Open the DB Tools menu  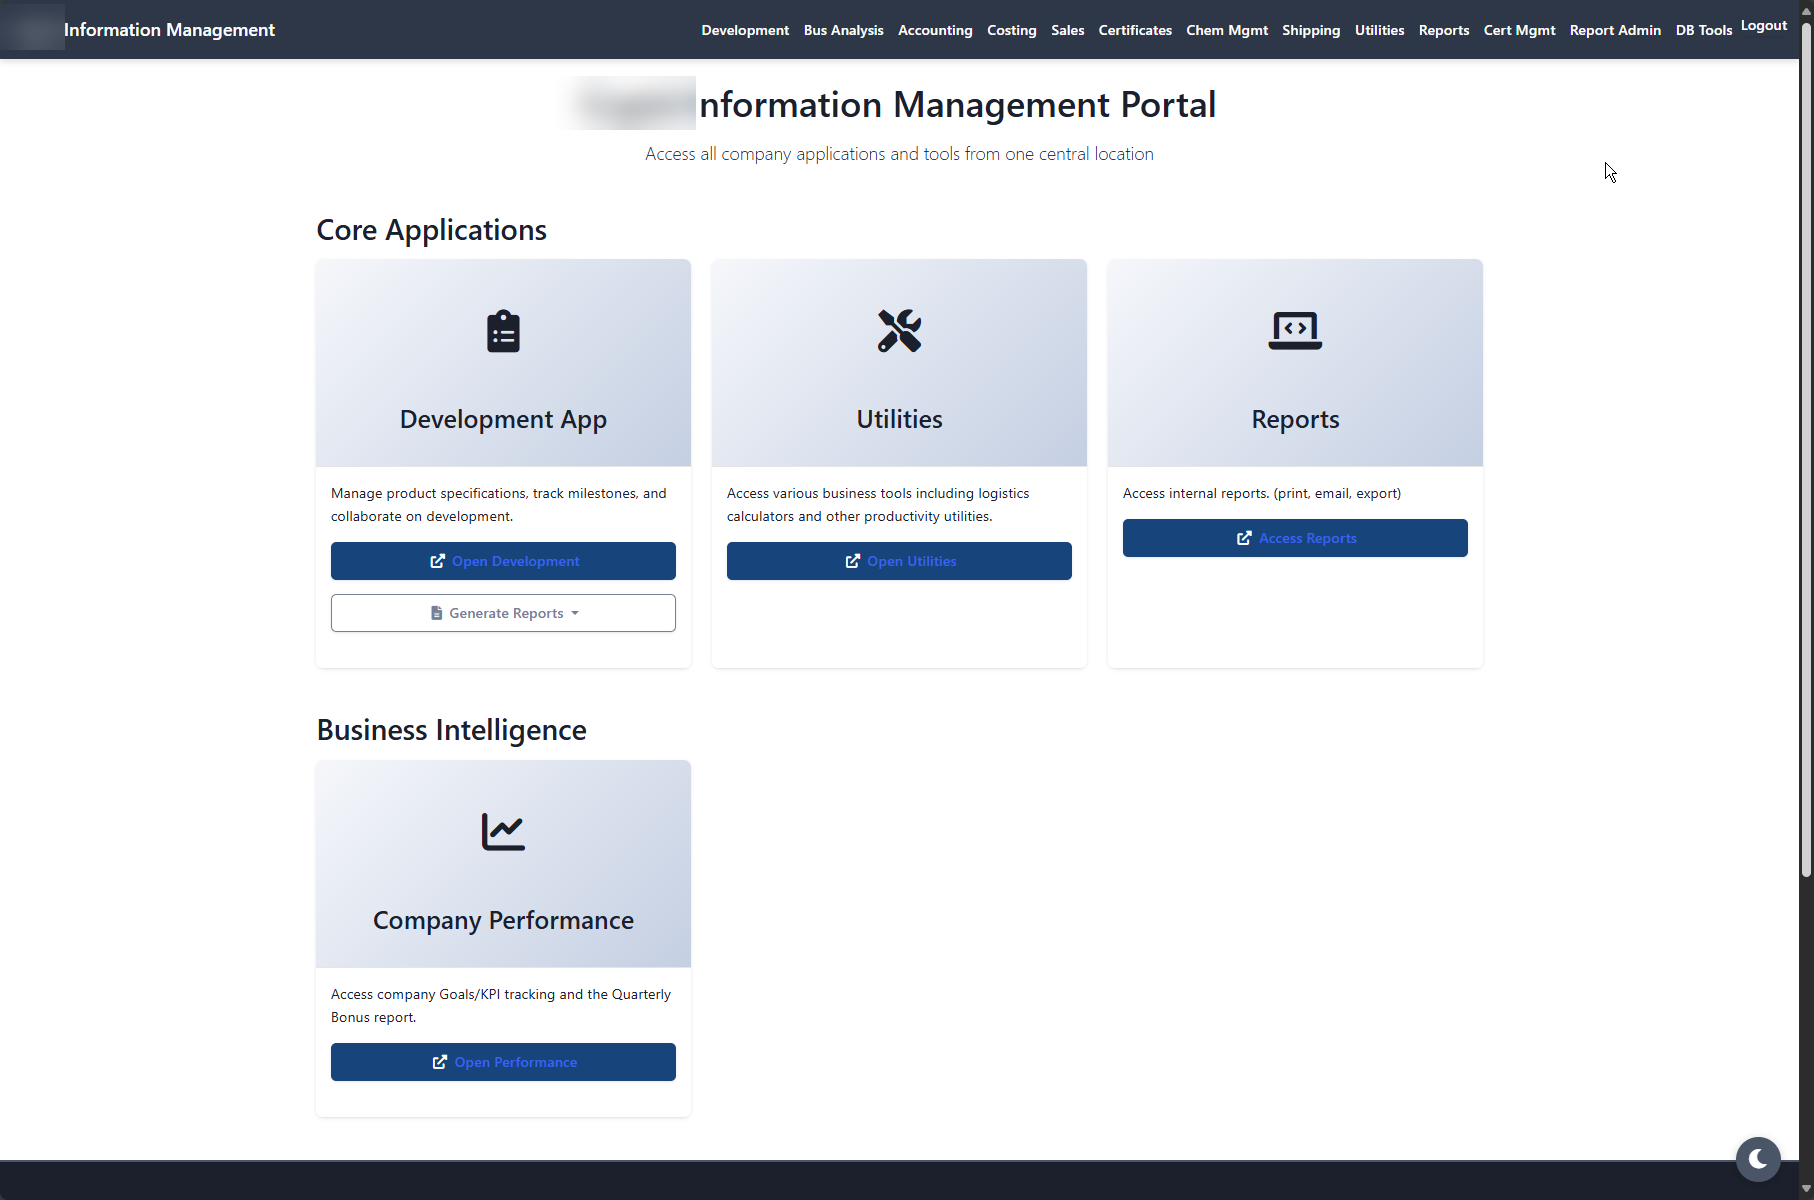1703,30
